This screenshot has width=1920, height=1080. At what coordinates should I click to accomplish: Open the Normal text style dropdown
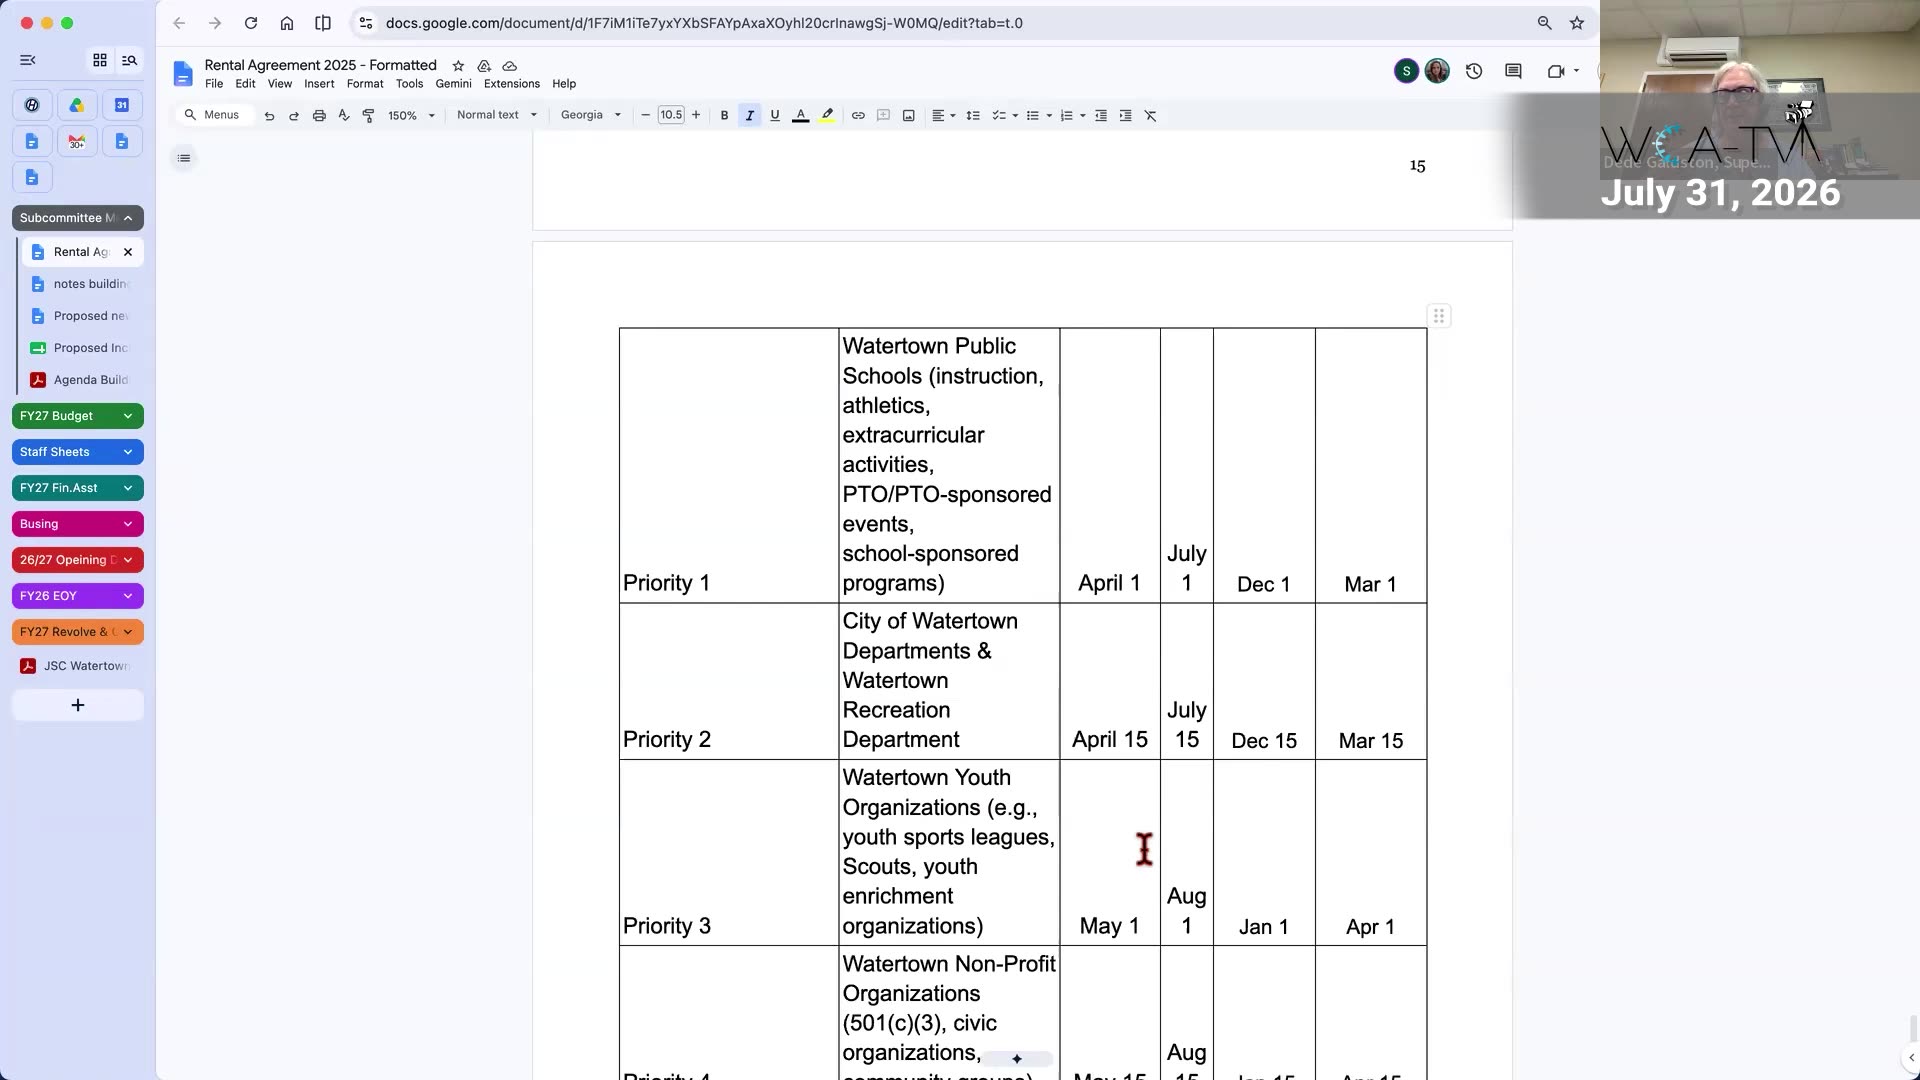(497, 115)
